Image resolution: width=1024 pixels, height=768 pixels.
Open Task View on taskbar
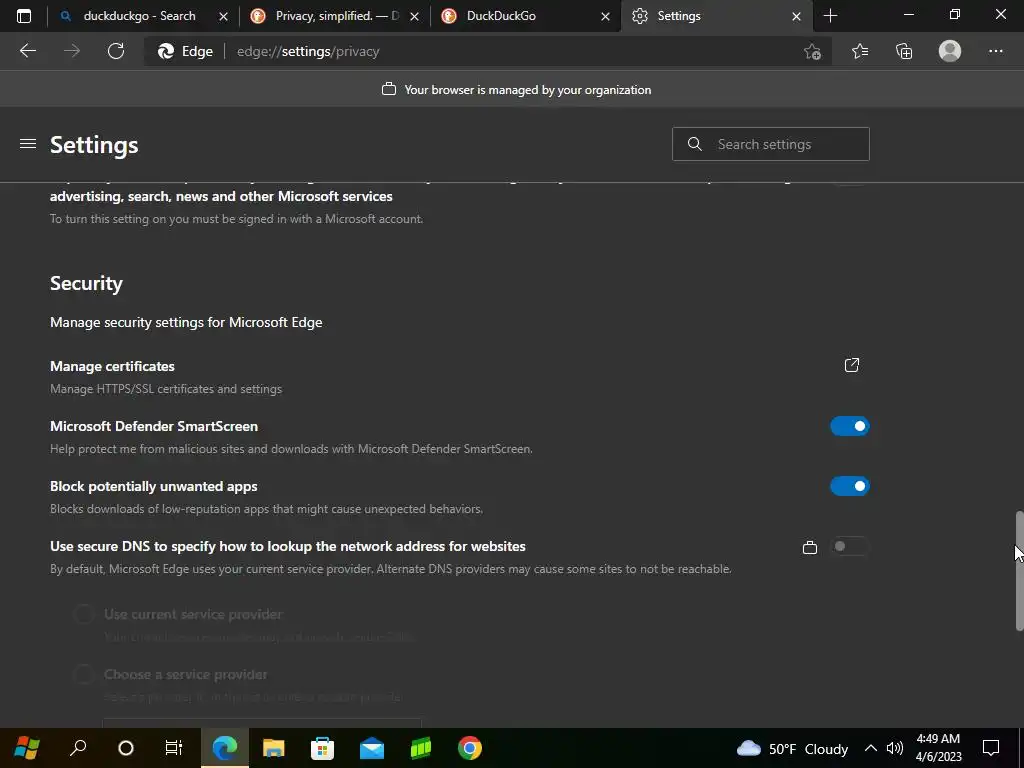pos(174,748)
